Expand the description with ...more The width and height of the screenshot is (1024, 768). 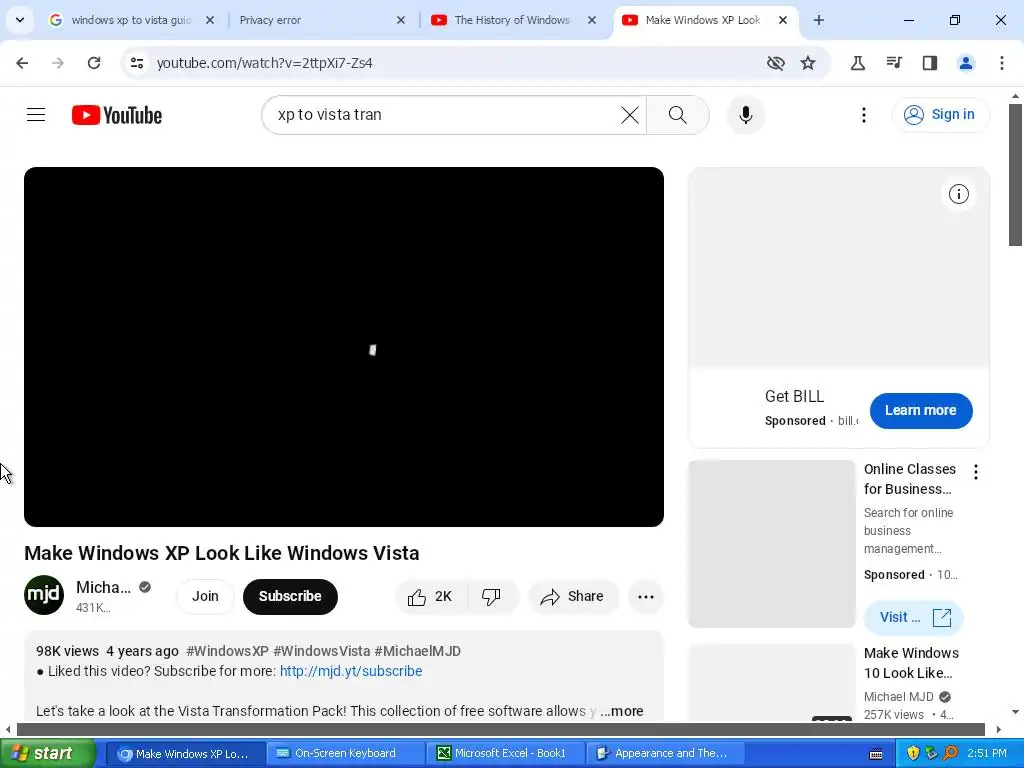[x=622, y=711]
